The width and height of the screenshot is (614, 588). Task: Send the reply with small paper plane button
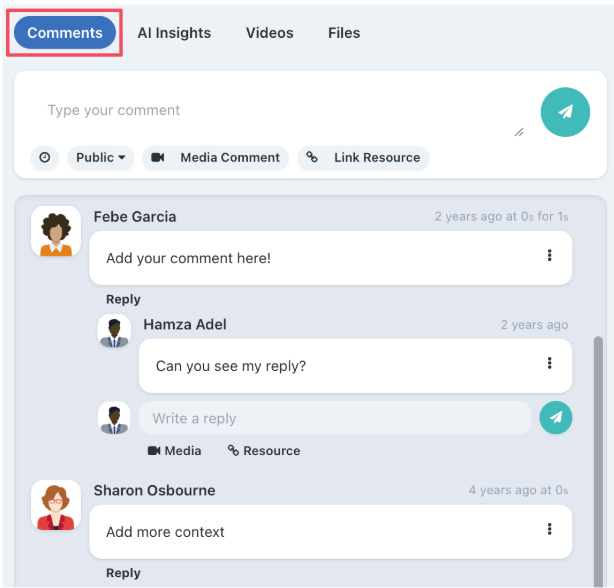coord(555,418)
